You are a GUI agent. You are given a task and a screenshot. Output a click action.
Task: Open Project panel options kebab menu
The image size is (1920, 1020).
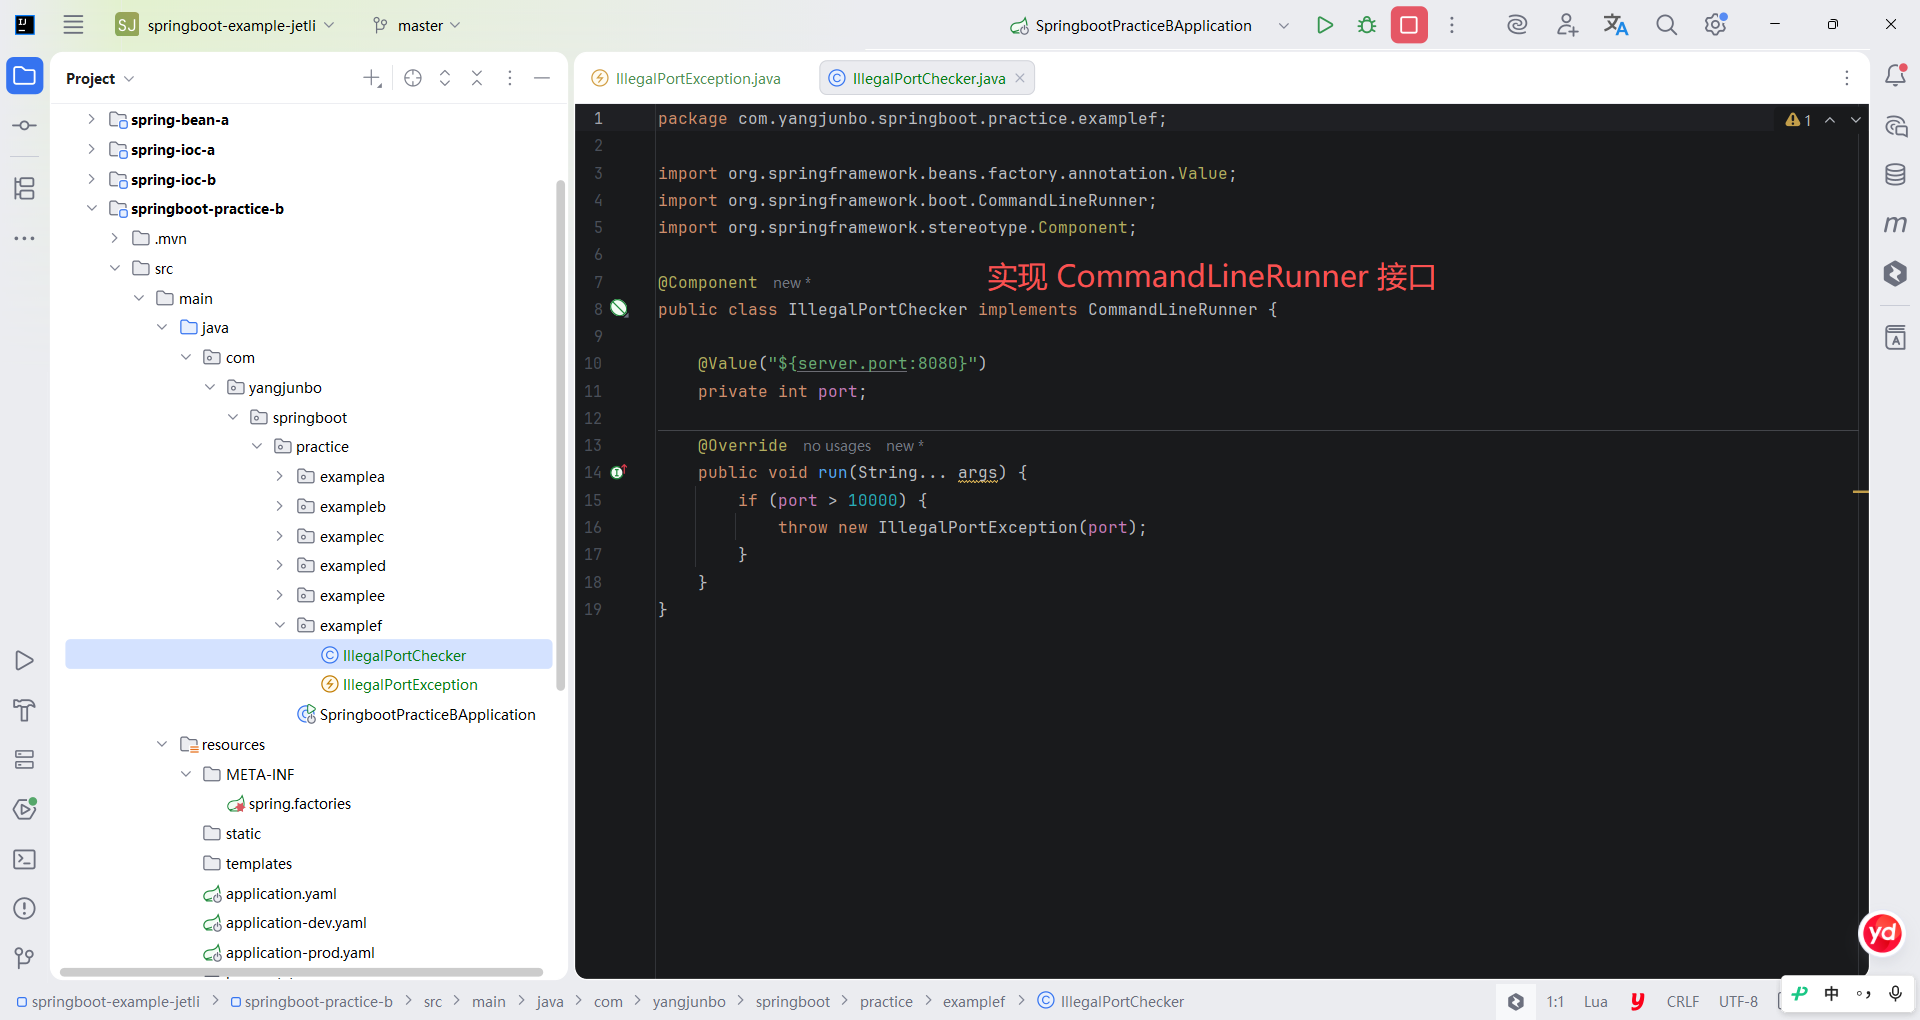[x=510, y=78]
